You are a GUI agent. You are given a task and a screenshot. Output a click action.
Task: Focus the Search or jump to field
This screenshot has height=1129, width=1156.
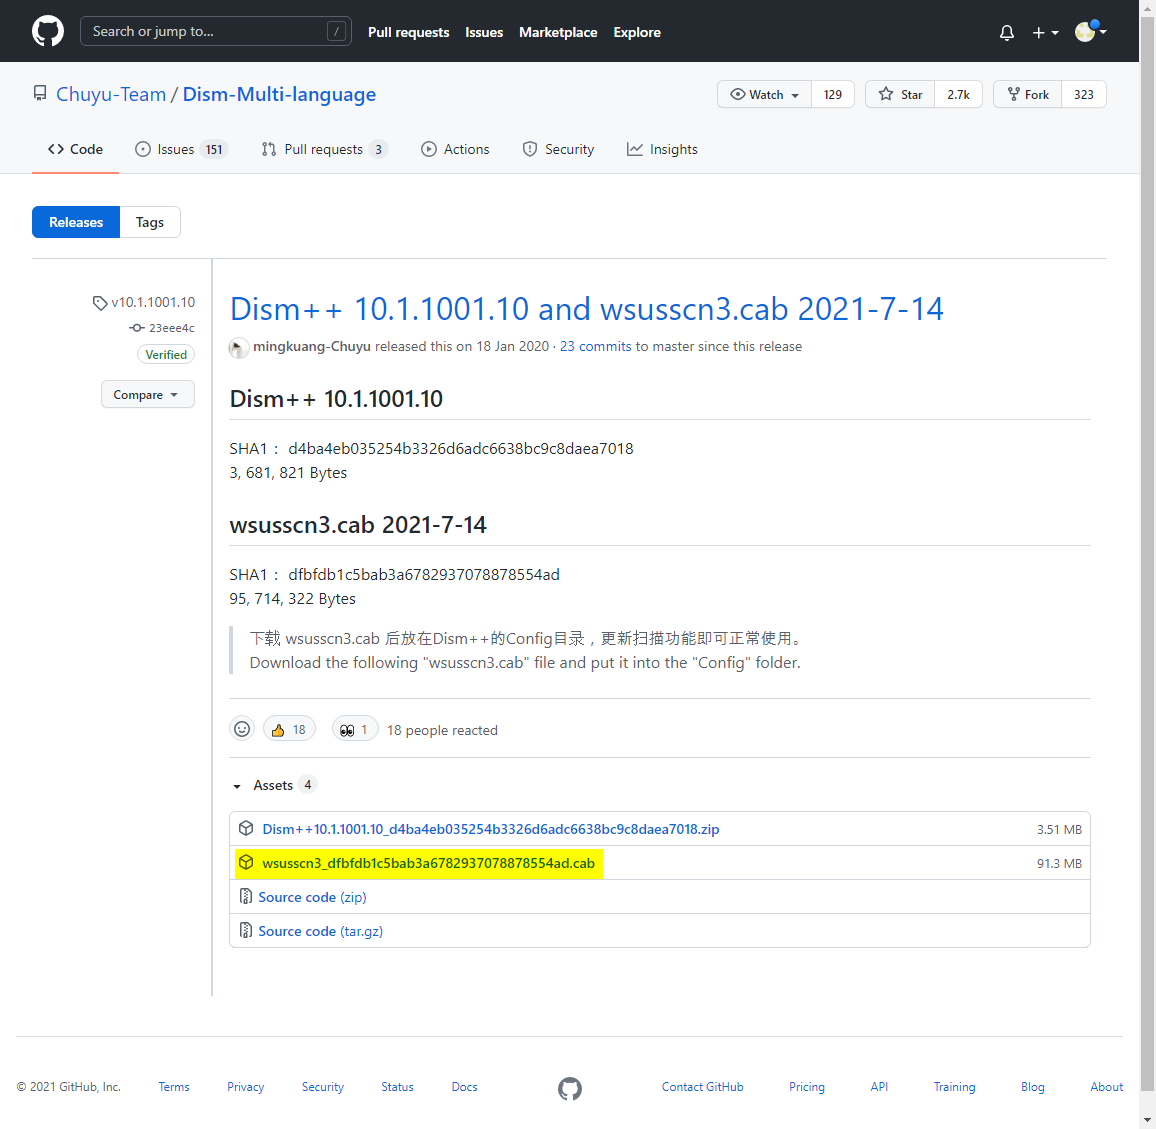point(215,31)
